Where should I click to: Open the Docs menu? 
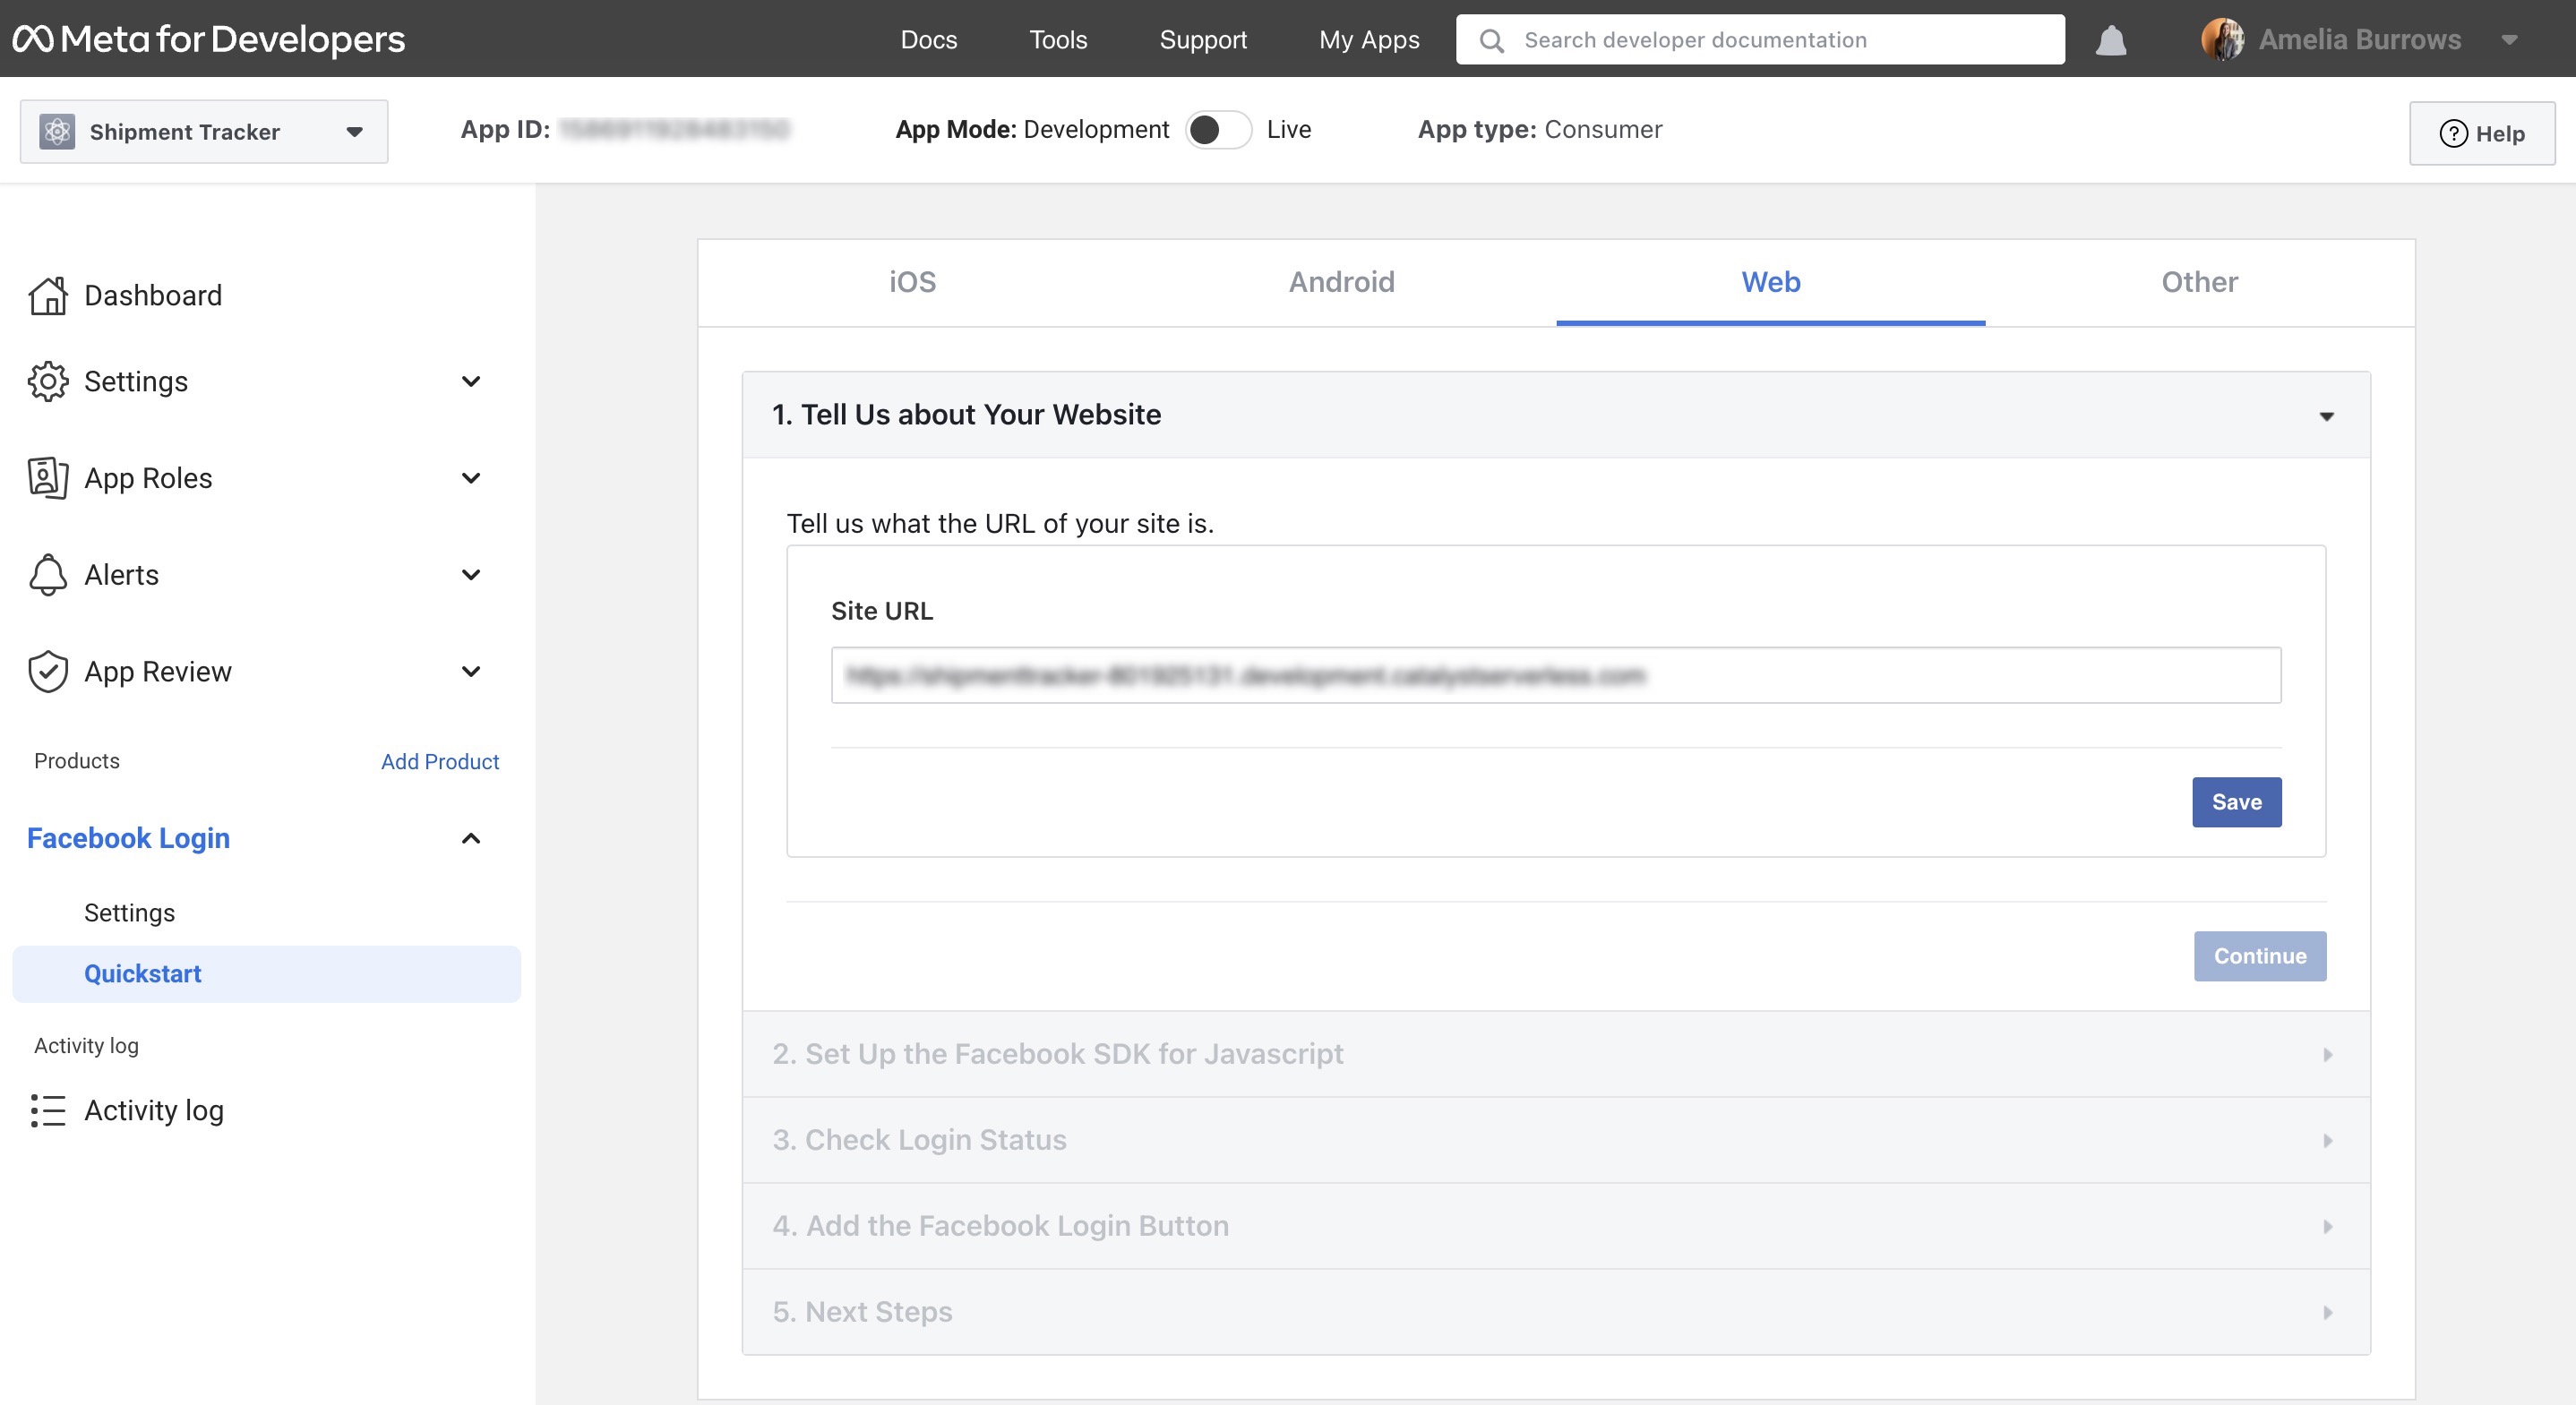click(928, 40)
